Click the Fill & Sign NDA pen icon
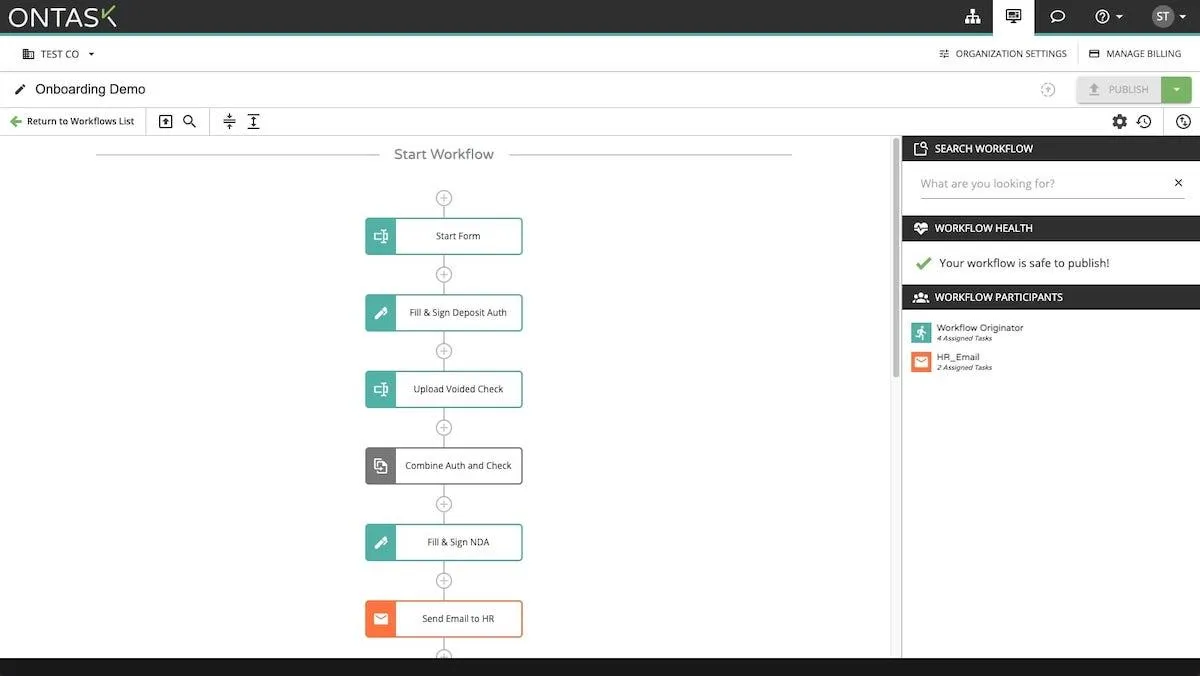Image resolution: width=1200 pixels, height=676 pixels. pos(381,542)
